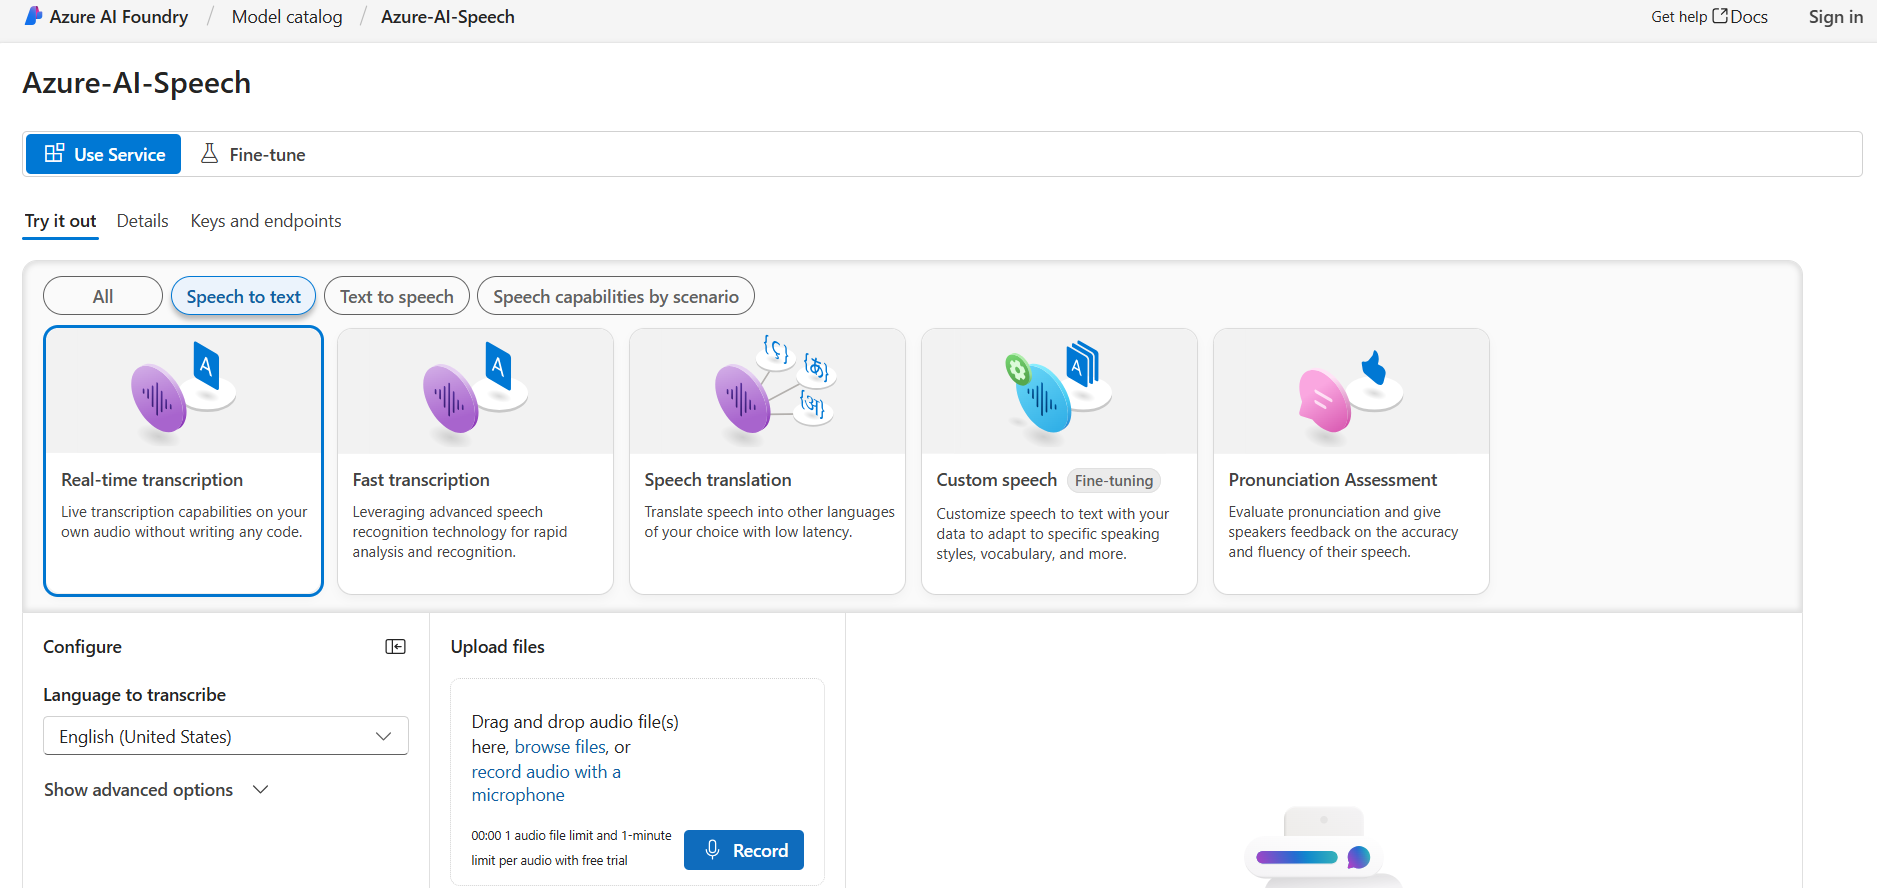Click the Azure AI Foundry logo icon
The width and height of the screenshot is (1877, 888).
tap(33, 16)
